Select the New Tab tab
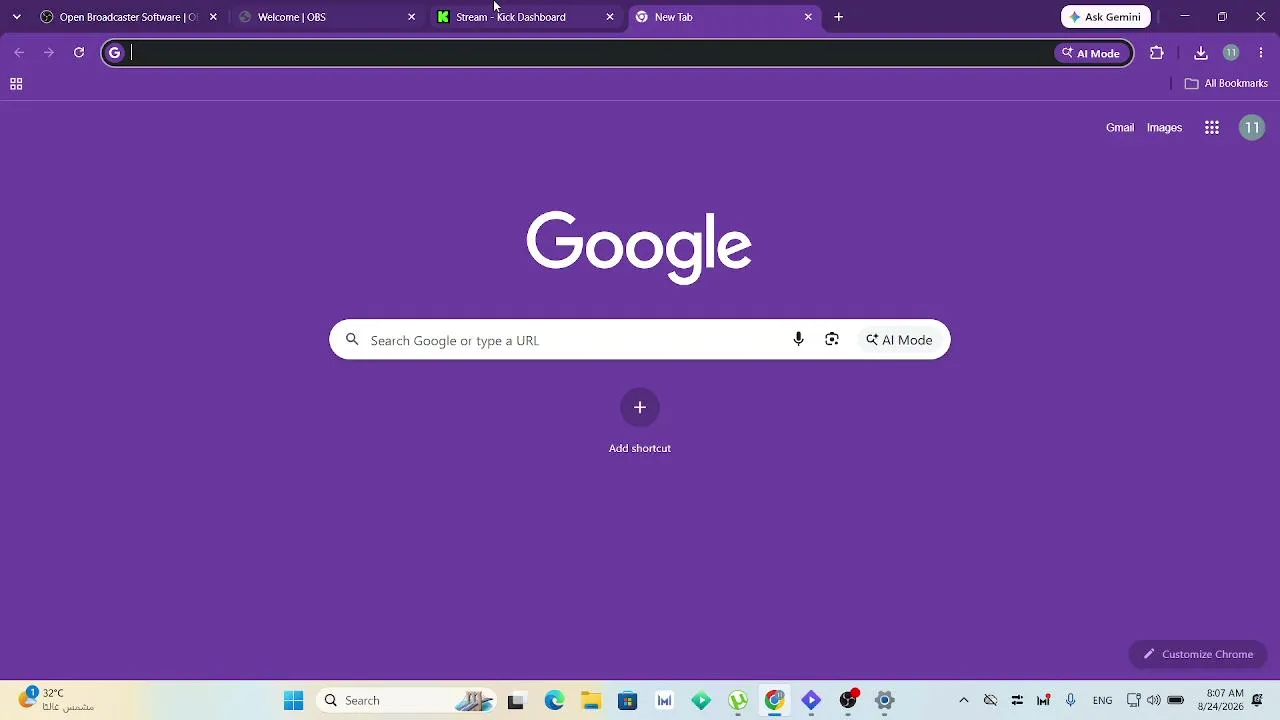 point(724,17)
